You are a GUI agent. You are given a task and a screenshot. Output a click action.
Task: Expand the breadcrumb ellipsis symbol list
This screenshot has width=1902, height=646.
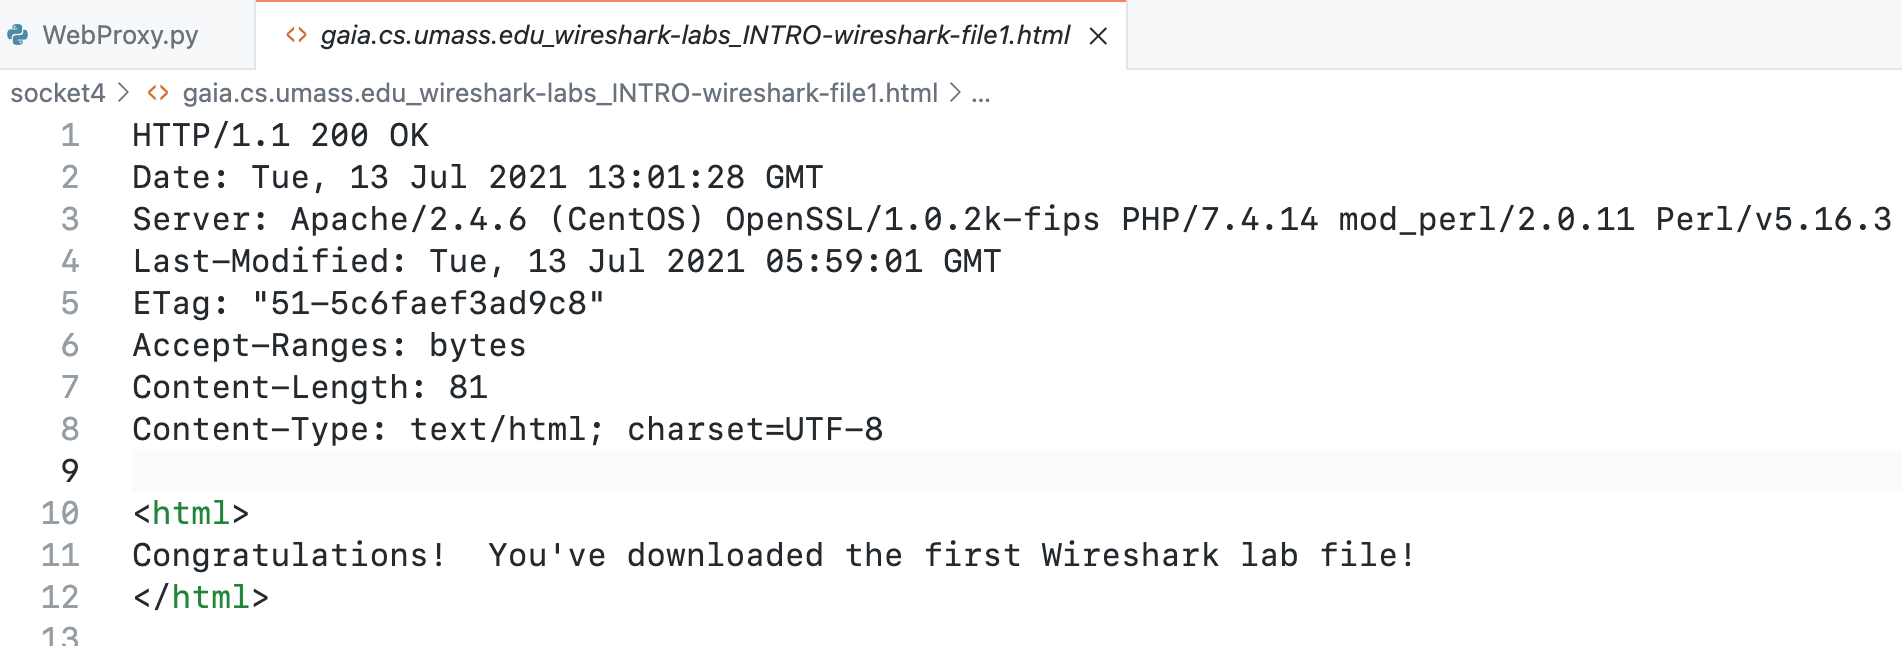click(x=981, y=93)
